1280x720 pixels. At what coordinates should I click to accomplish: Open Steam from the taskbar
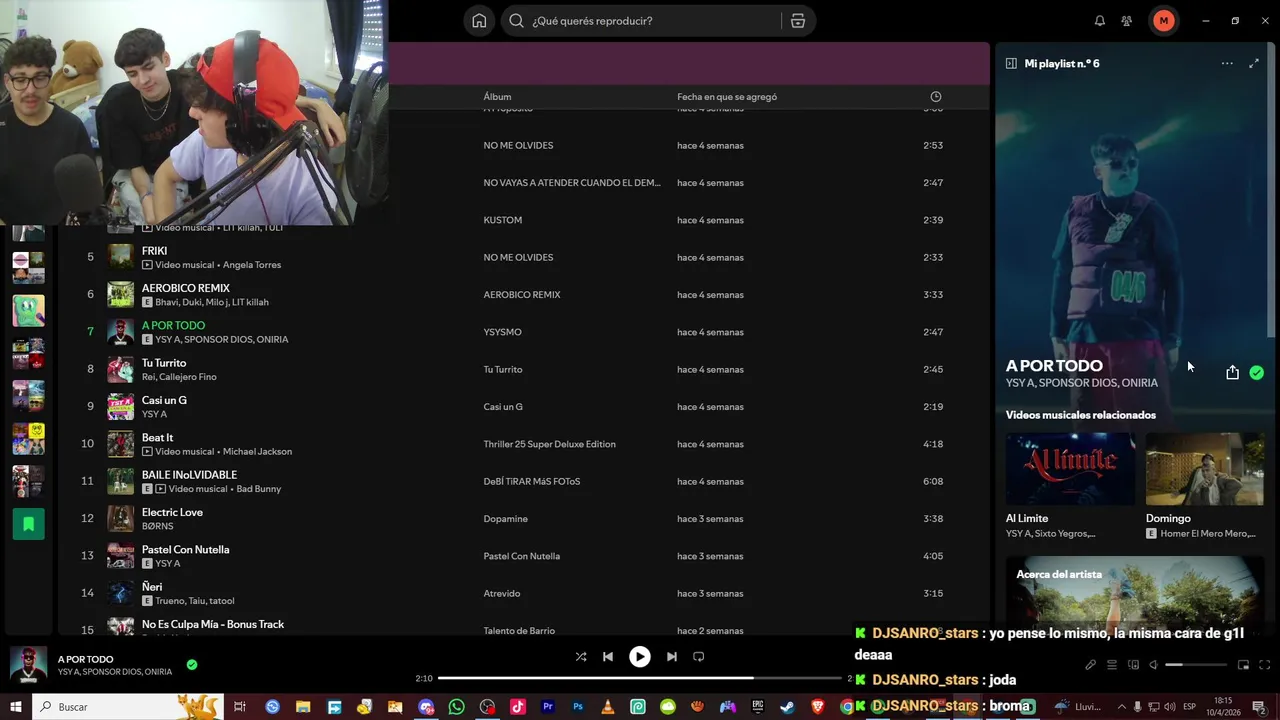coord(788,707)
